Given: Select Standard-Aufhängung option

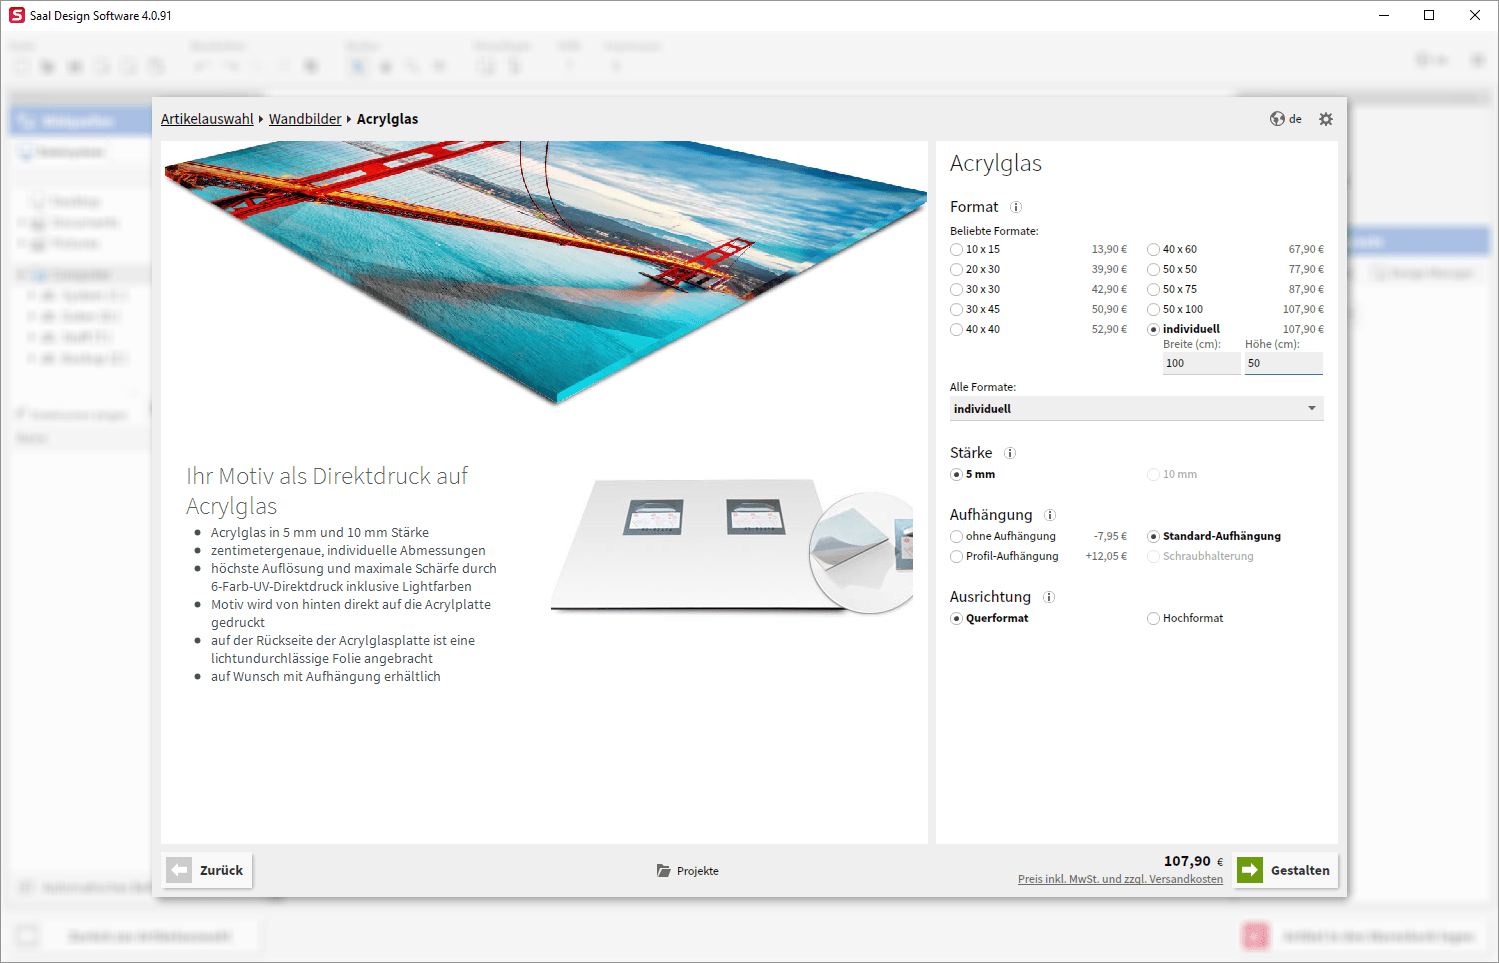Looking at the screenshot, I should tap(1153, 537).
